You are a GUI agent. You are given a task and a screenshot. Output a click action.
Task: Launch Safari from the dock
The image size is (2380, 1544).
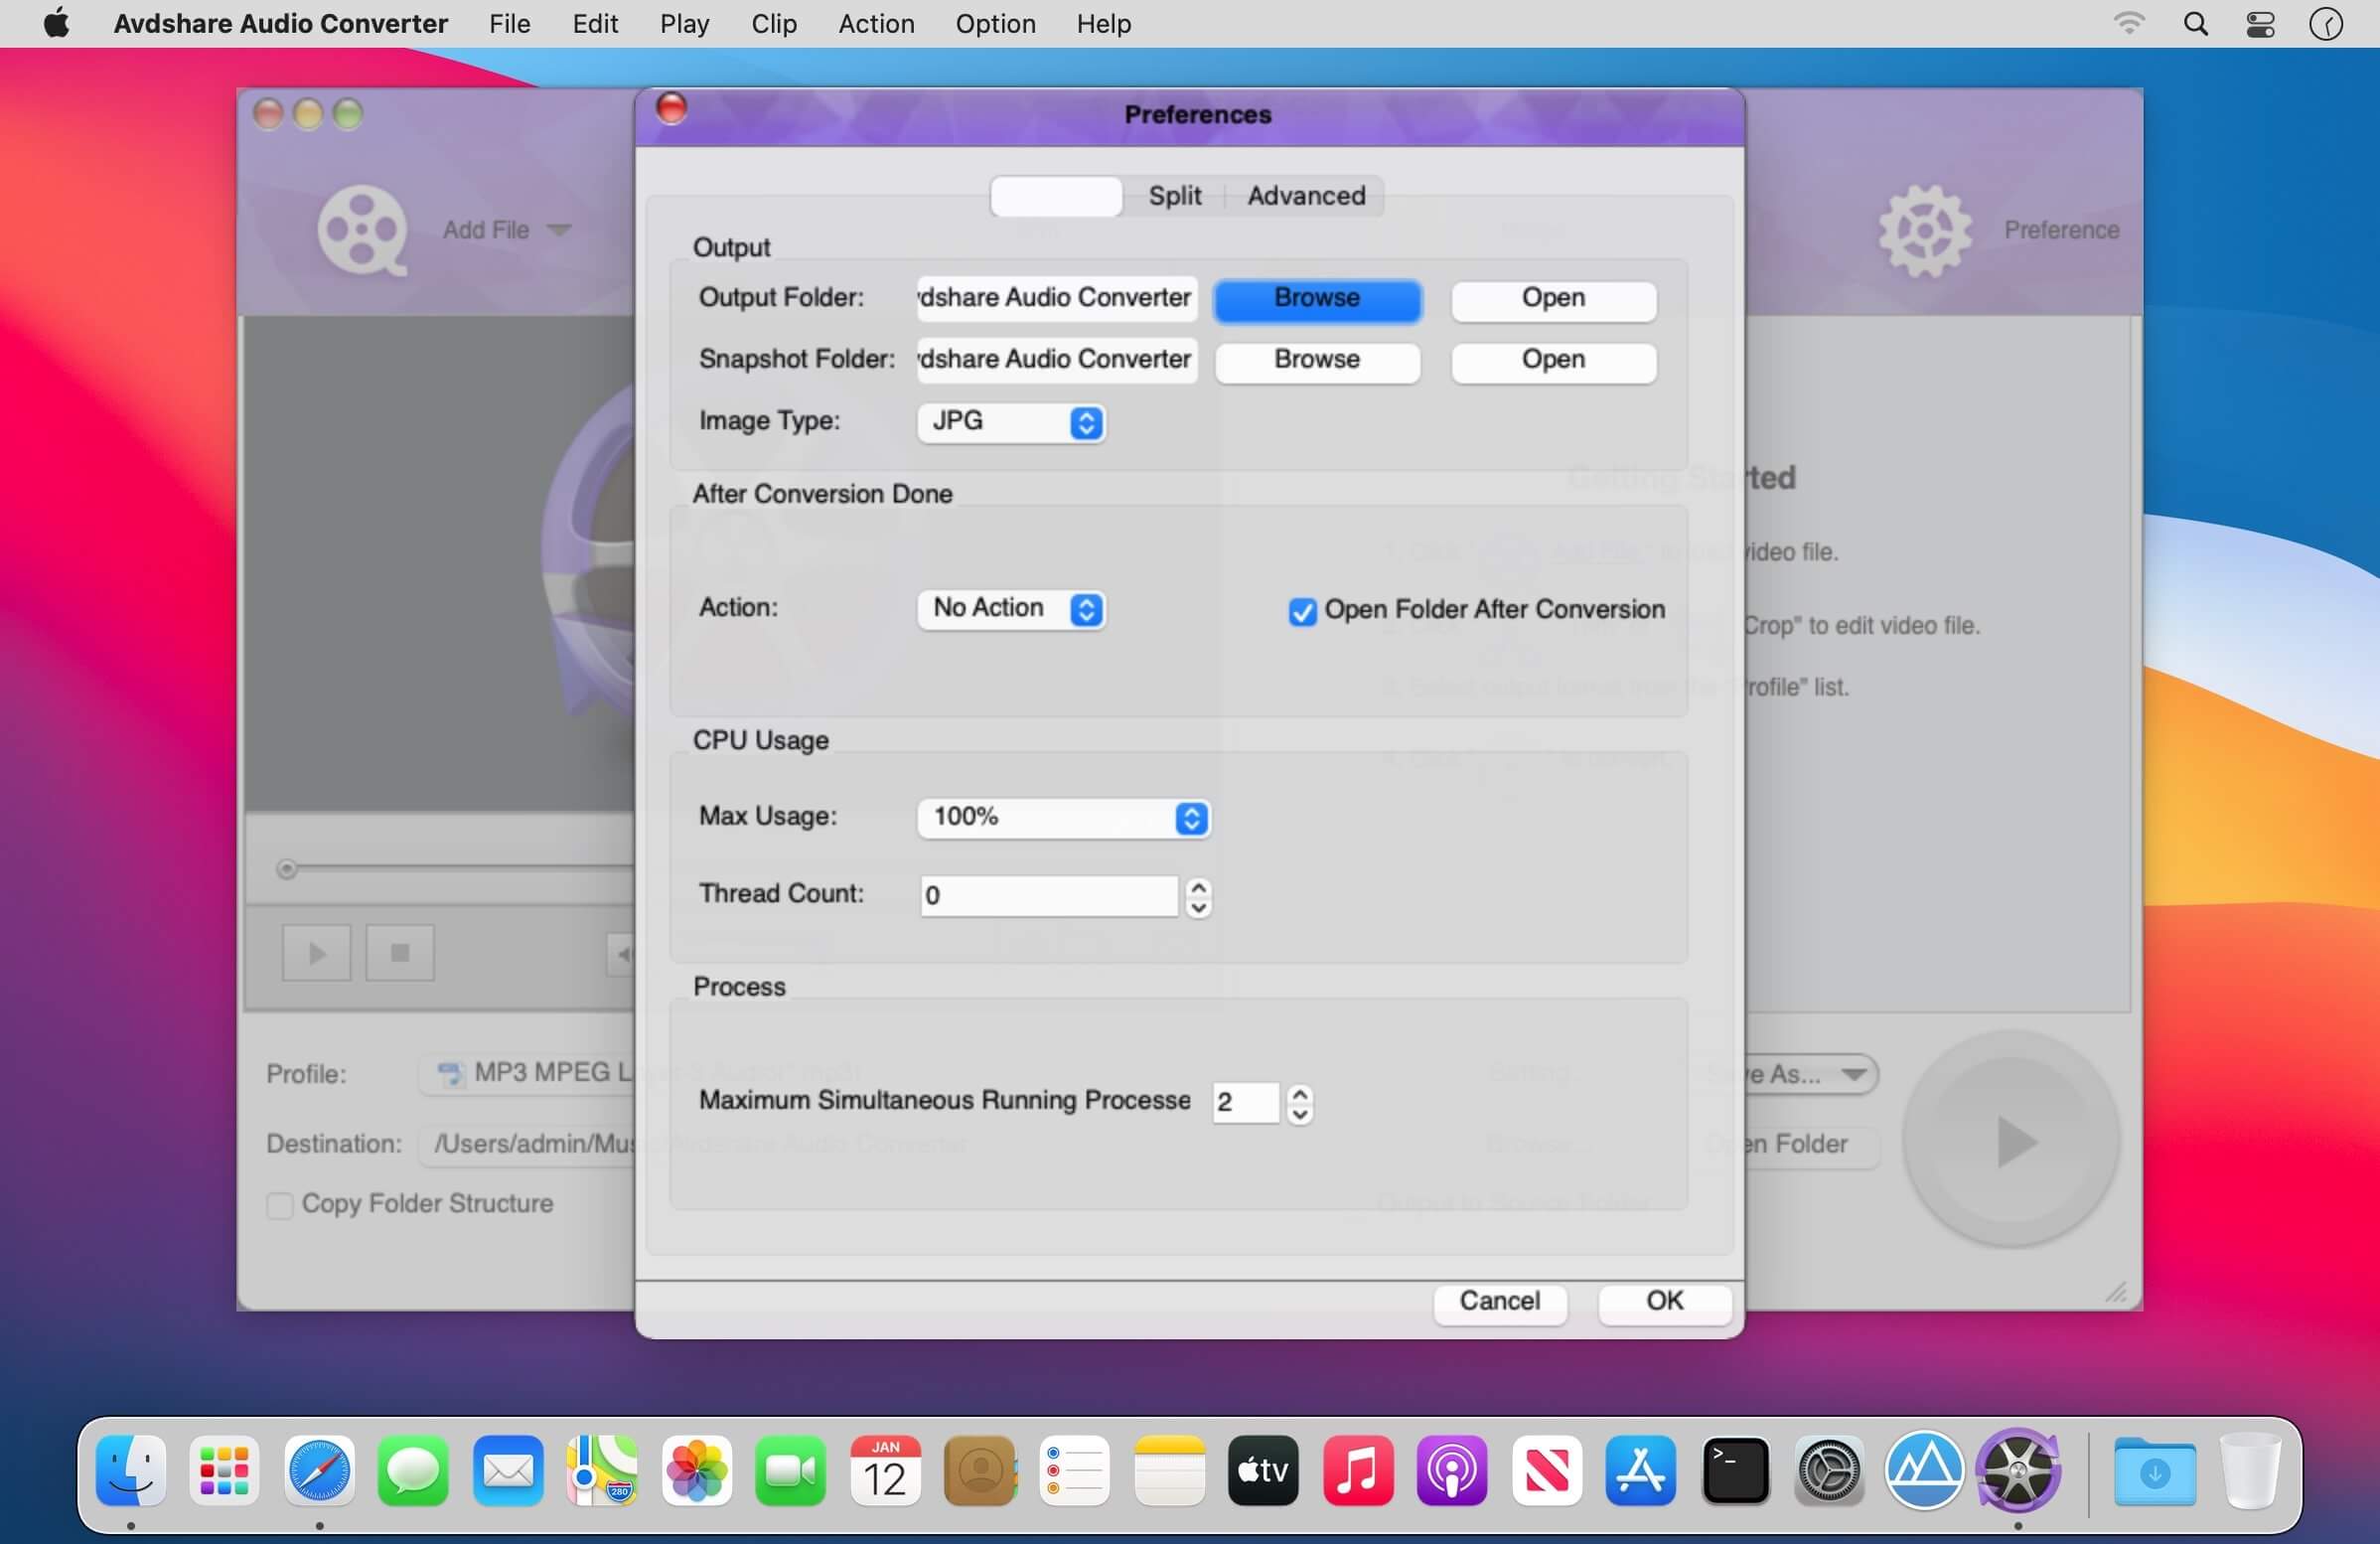[x=319, y=1471]
